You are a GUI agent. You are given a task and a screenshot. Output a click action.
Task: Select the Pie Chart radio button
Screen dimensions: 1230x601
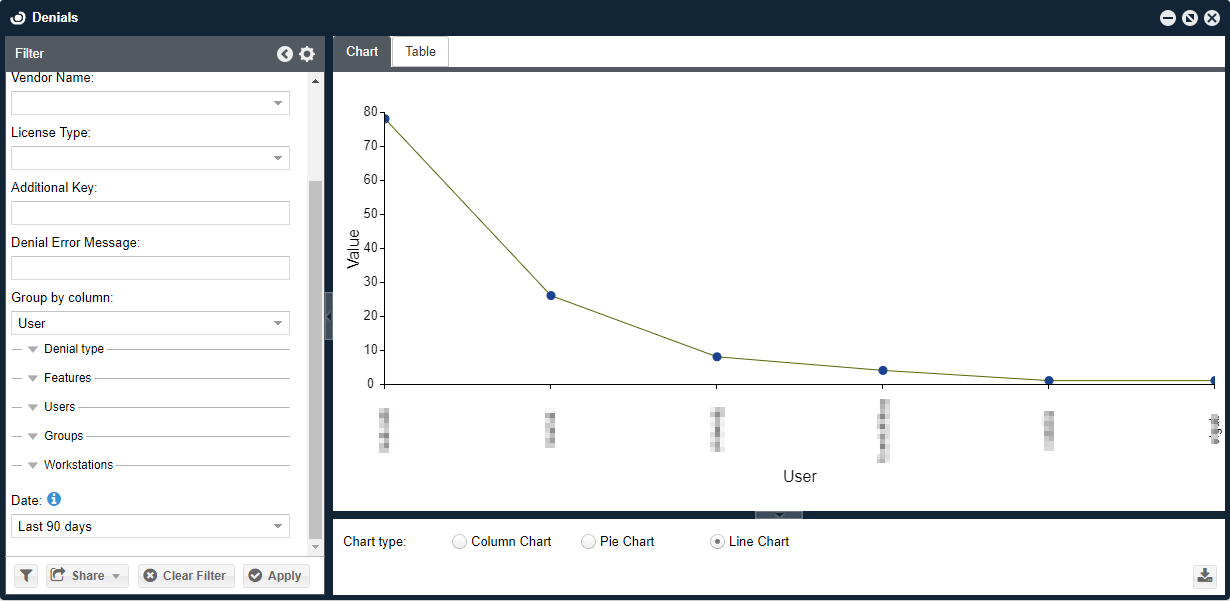[588, 542]
